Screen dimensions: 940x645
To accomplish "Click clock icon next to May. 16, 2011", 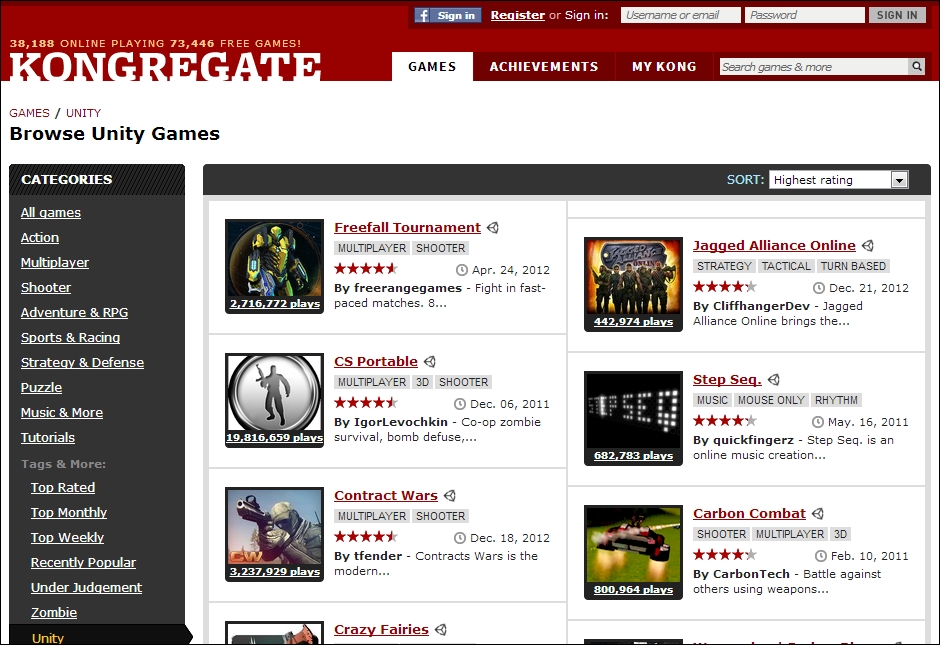I will (x=818, y=422).
